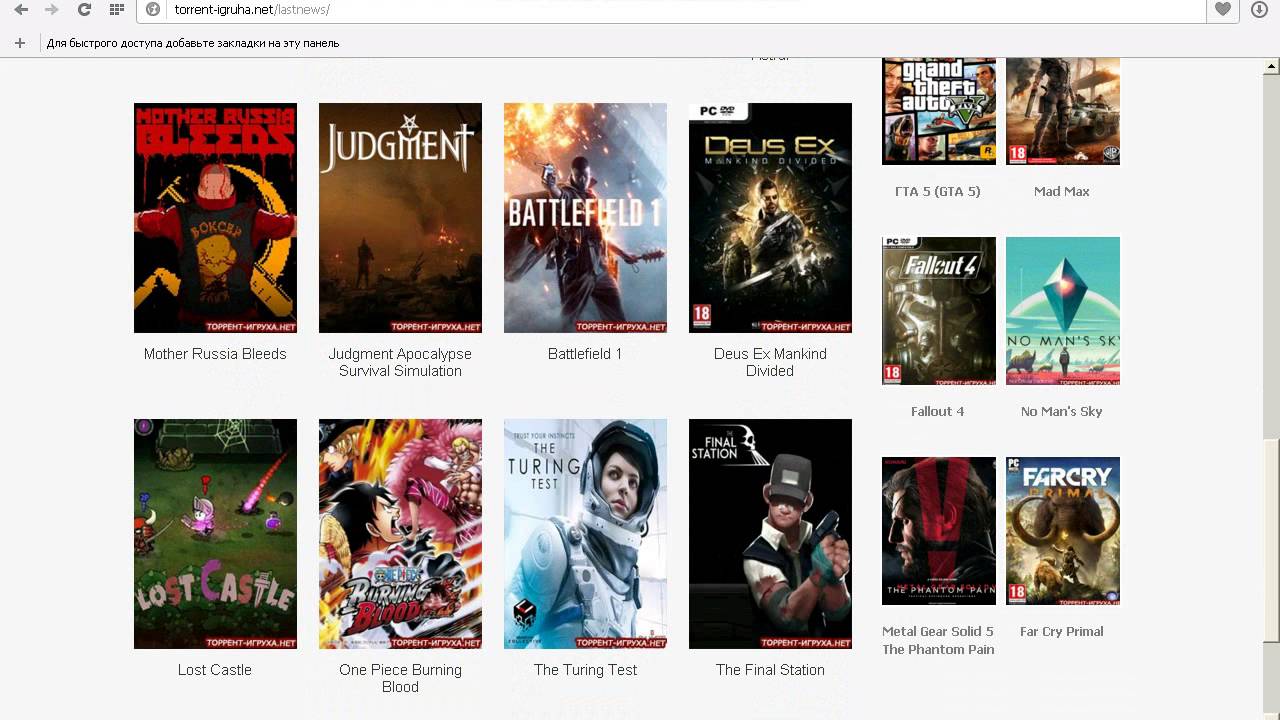This screenshot has width=1280, height=720.
Task: Open the Far Cry Primal cover image
Action: [1063, 531]
